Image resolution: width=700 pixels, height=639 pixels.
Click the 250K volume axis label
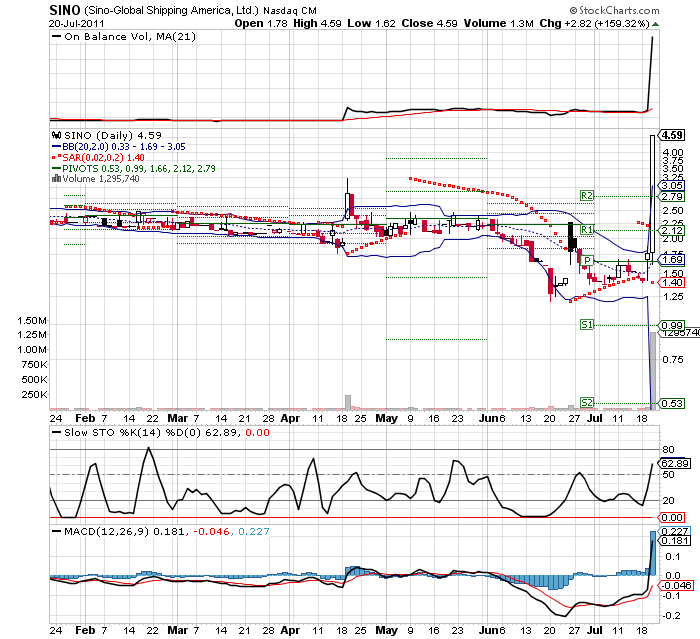click(x=34, y=394)
